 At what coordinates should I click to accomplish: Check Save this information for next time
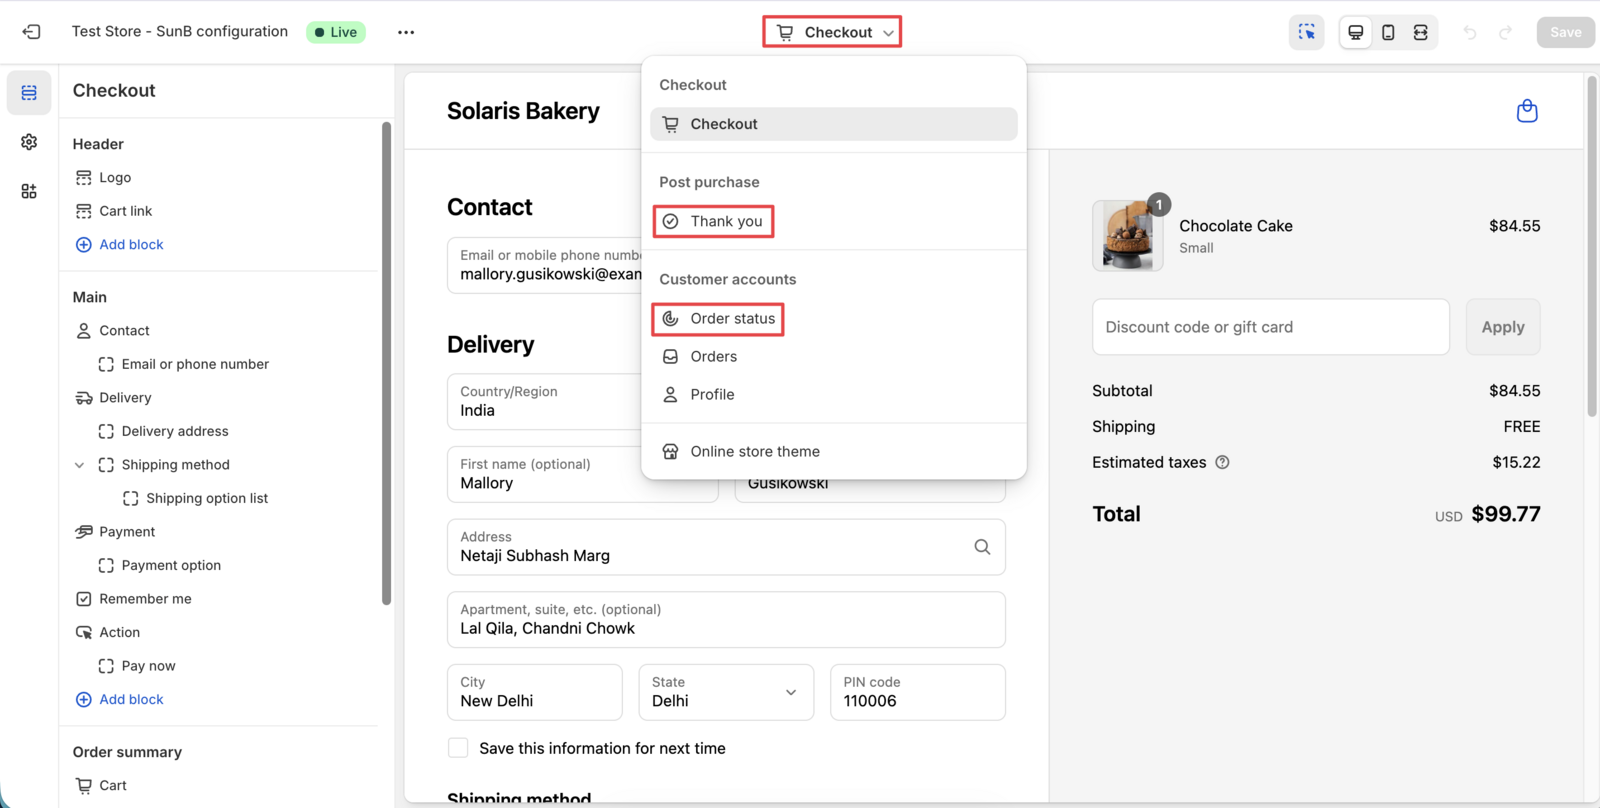tap(458, 748)
